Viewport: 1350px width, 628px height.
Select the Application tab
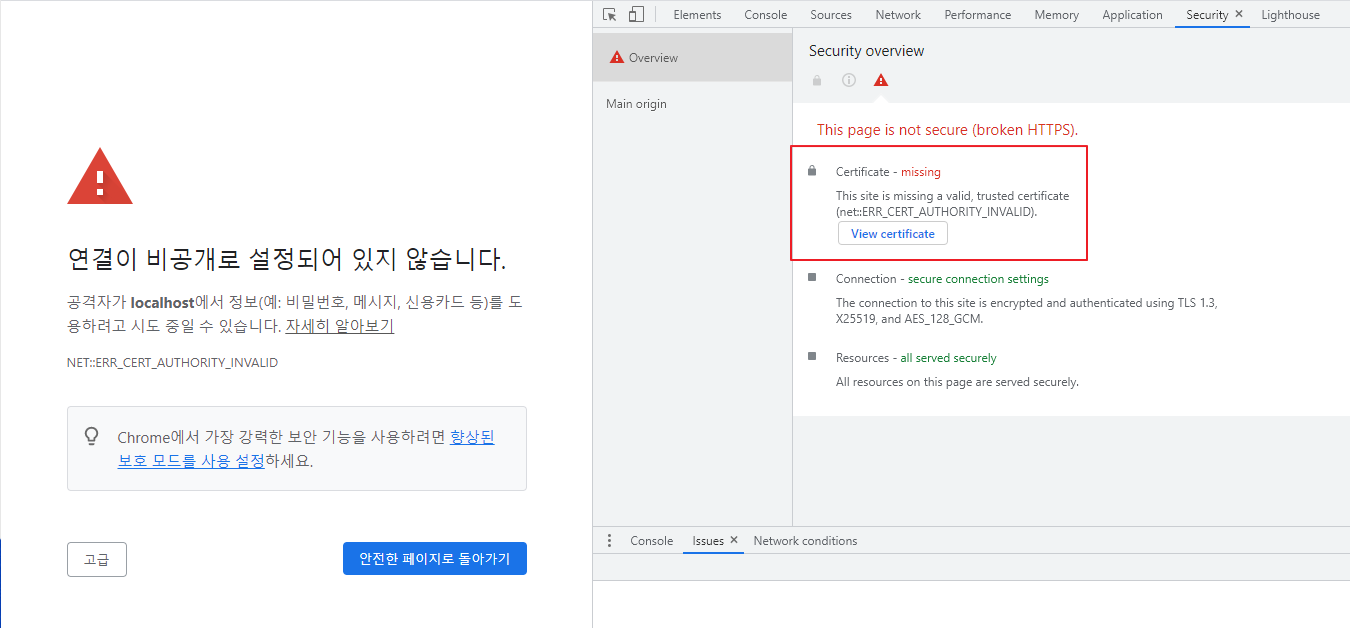point(1132,15)
